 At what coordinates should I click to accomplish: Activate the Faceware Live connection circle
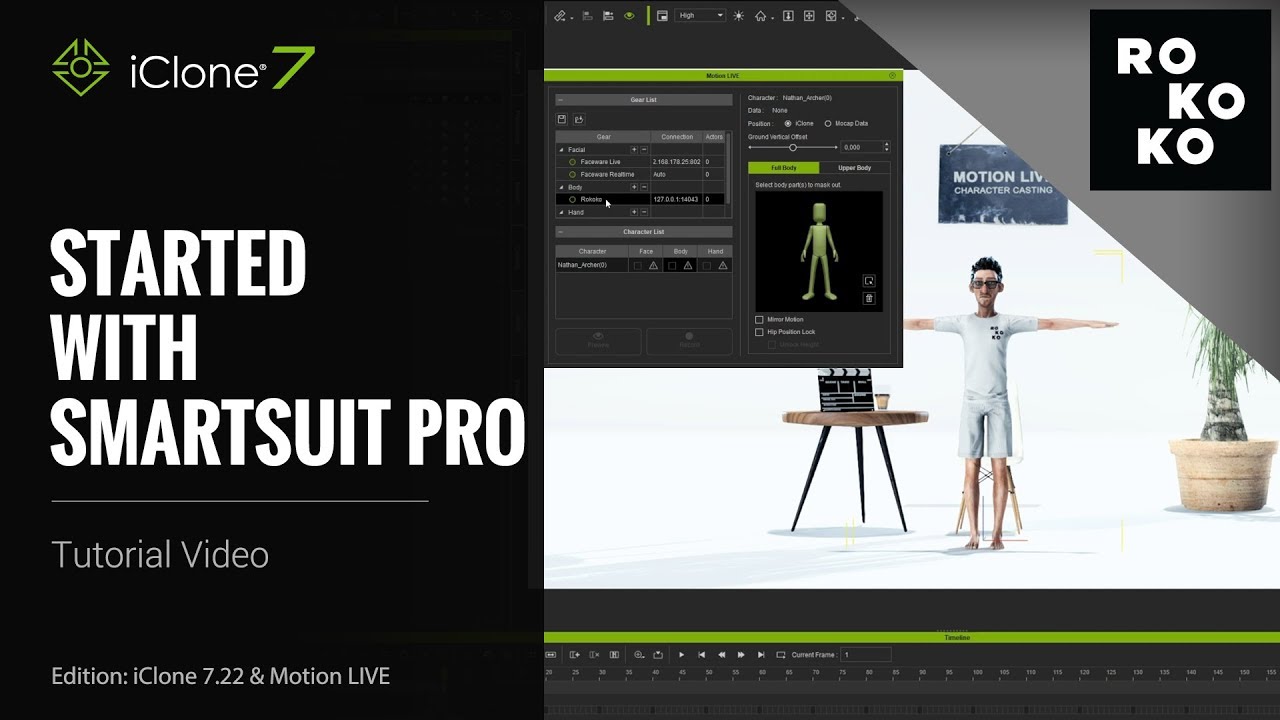573,162
